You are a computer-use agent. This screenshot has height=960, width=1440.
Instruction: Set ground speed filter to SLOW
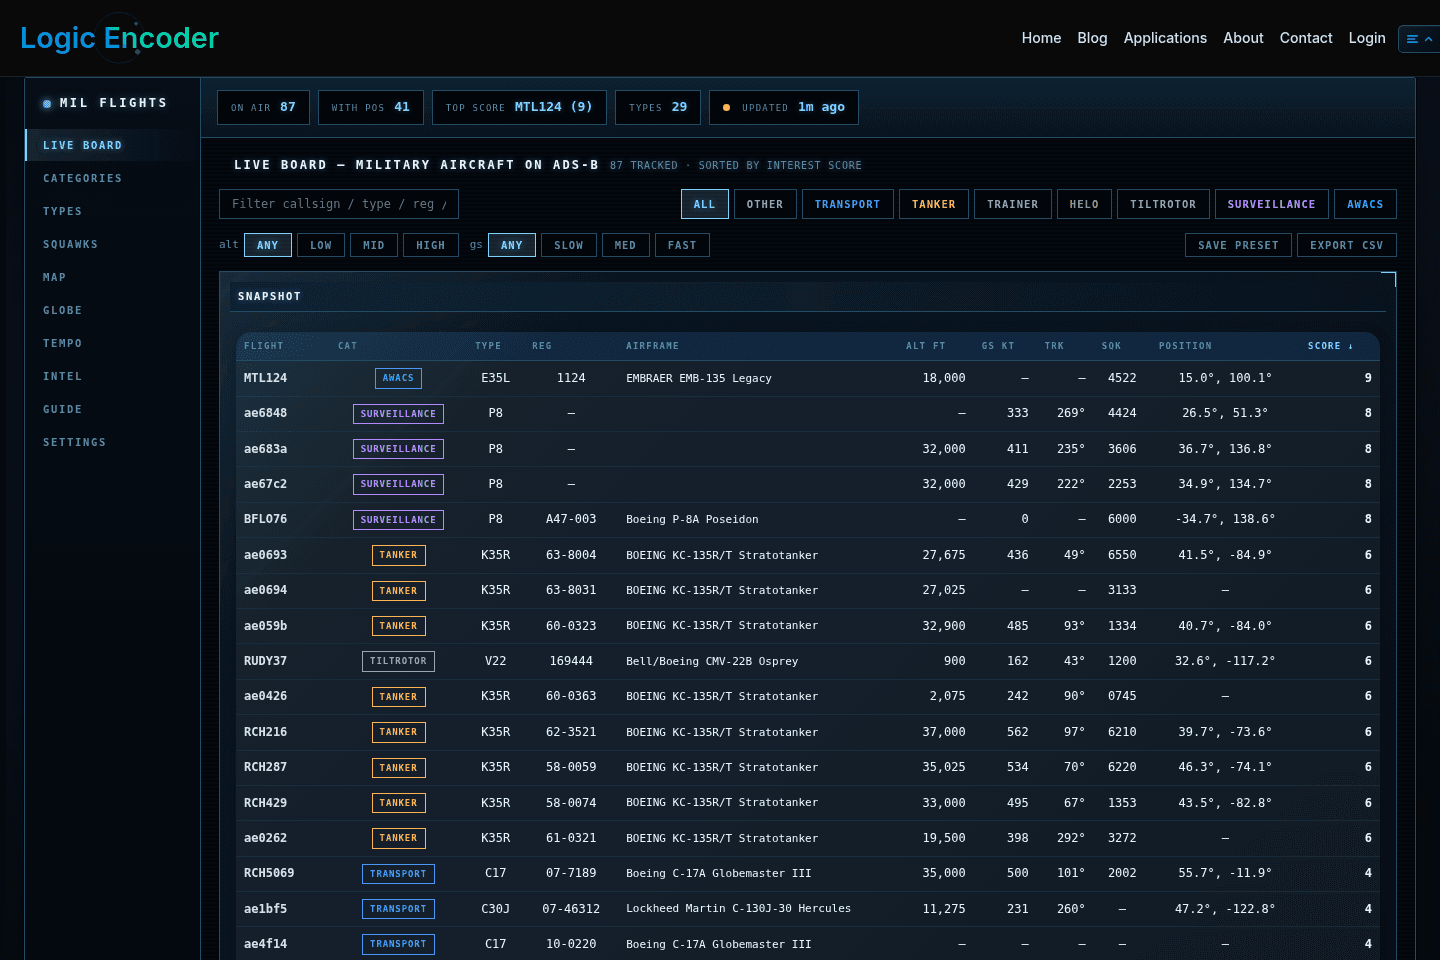coord(569,245)
